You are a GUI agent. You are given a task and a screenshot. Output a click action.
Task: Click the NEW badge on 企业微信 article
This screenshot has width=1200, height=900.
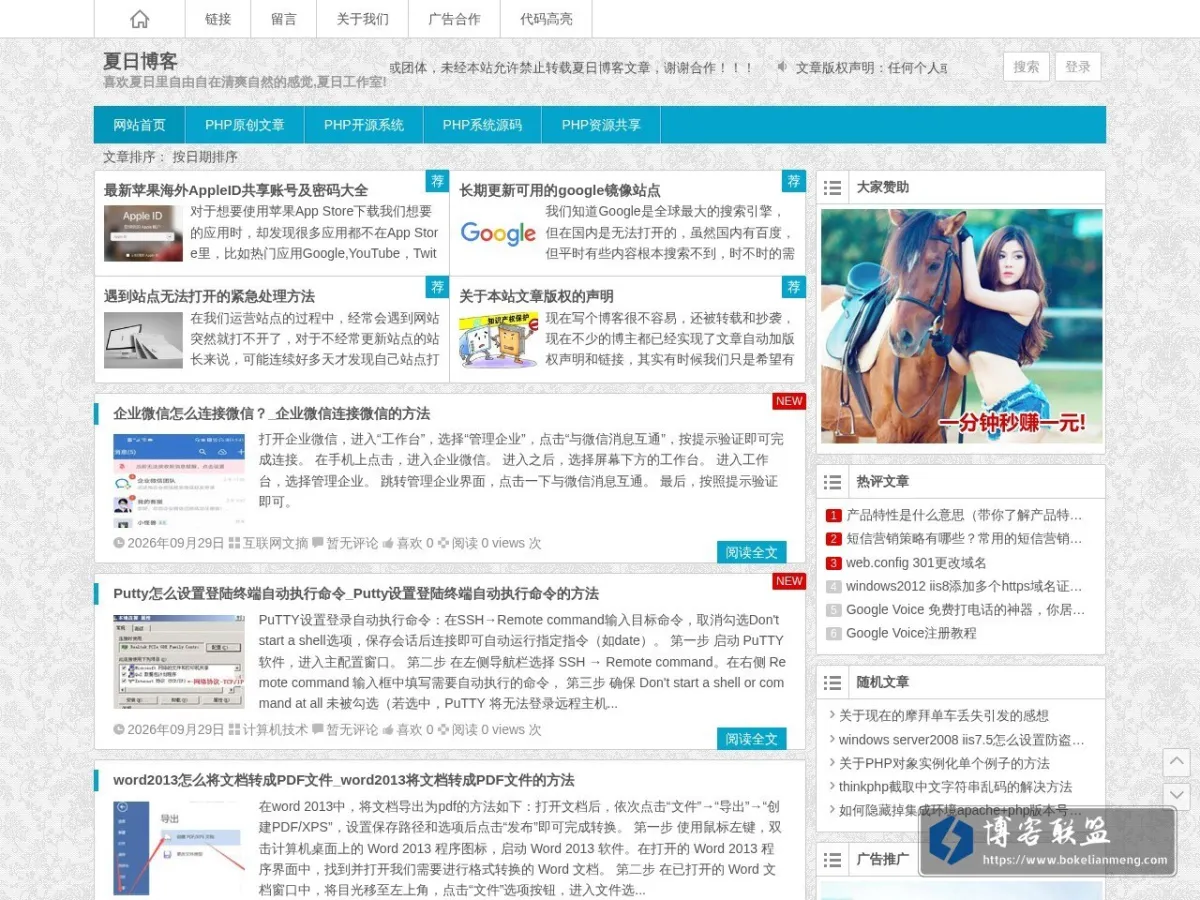point(789,401)
